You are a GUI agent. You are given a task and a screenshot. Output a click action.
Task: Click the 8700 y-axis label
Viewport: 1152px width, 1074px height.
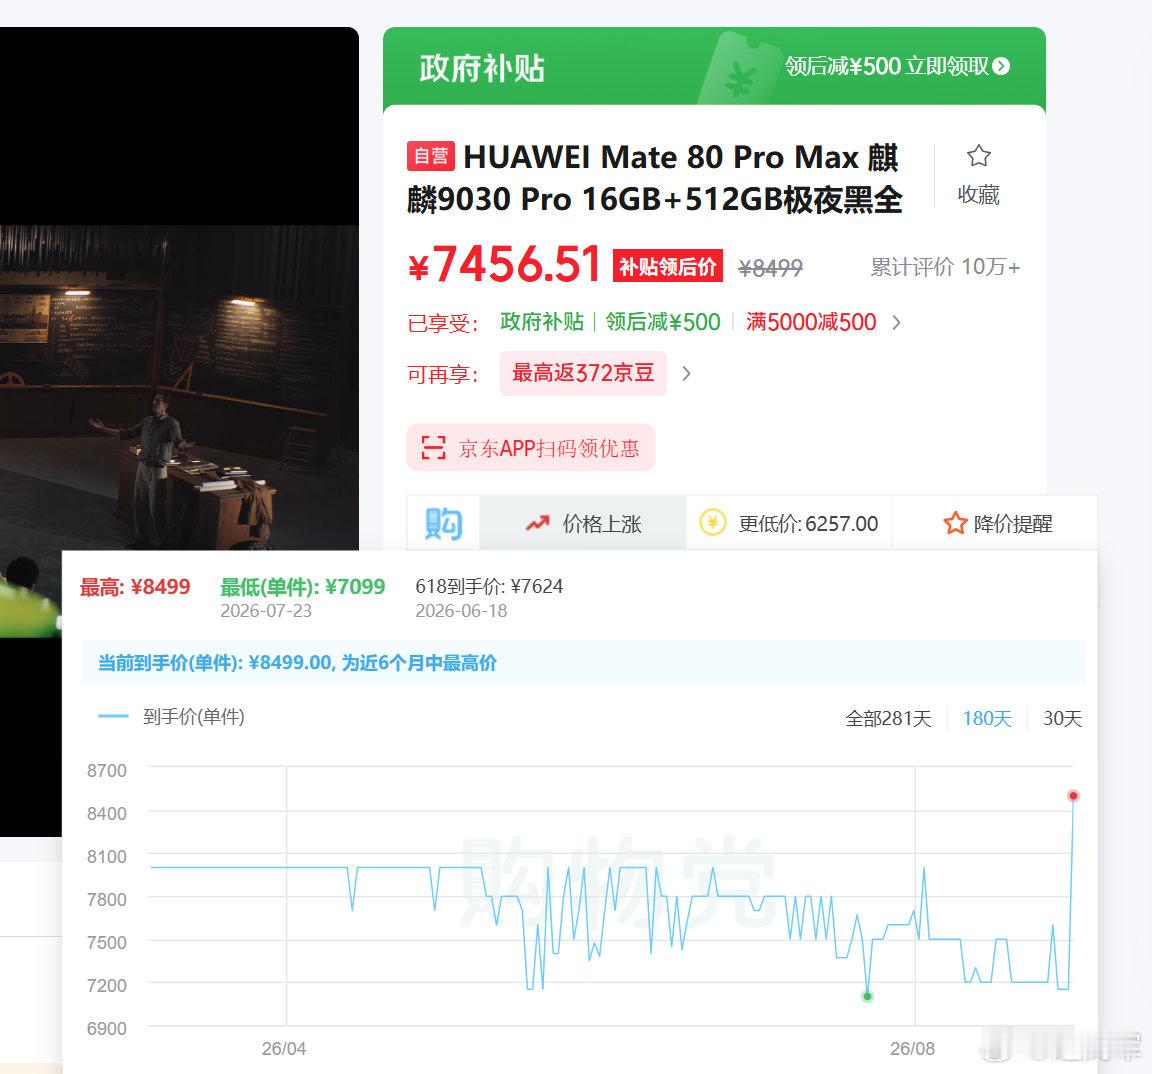(107, 771)
